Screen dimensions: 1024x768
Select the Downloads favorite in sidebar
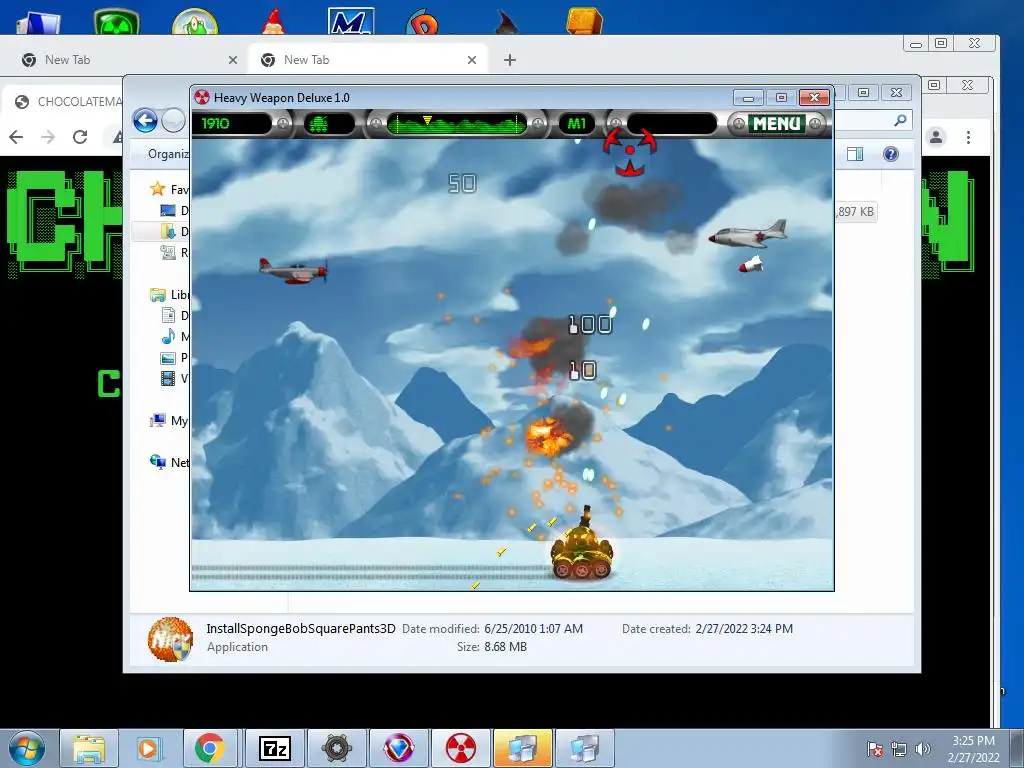[x=168, y=231]
